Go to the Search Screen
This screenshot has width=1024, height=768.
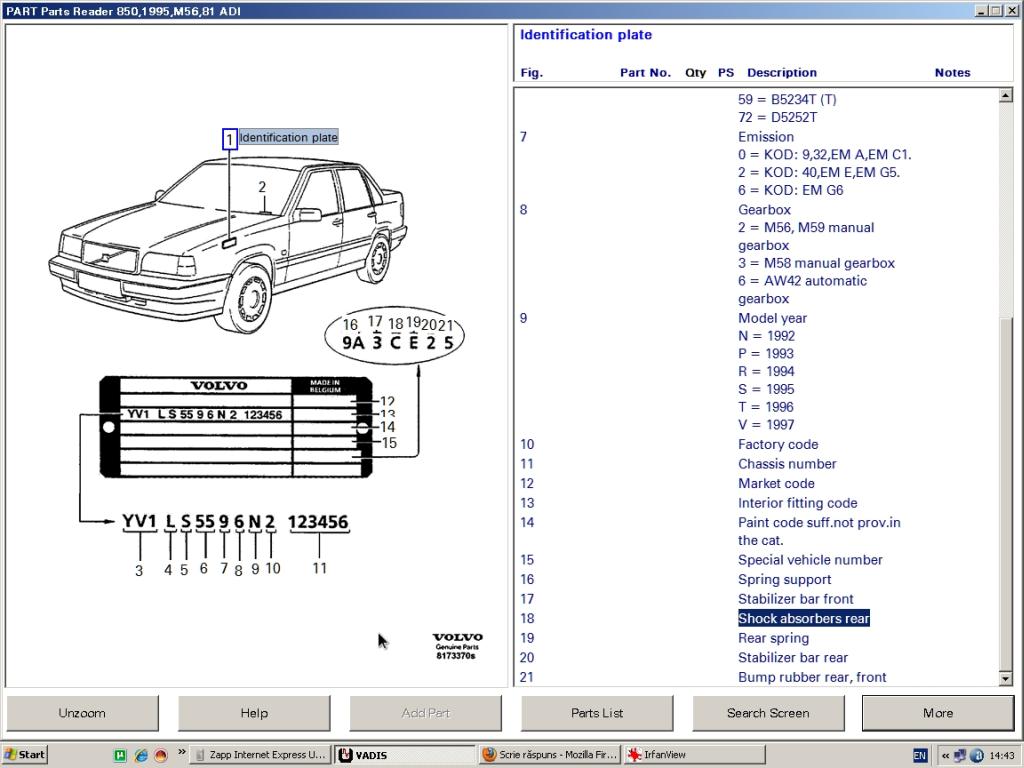click(x=768, y=712)
